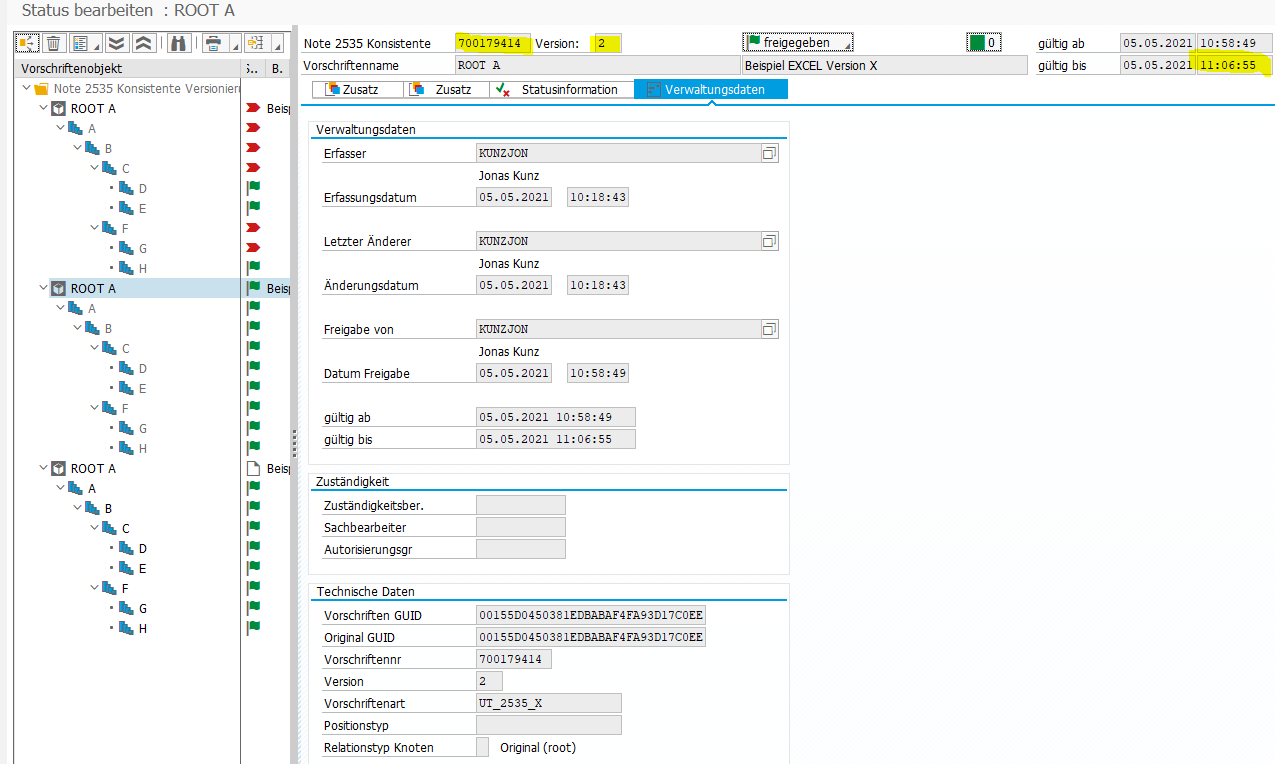Click value help icon beside Erfasser field
Image resolution: width=1275 pixels, height=764 pixels.
tap(769, 154)
